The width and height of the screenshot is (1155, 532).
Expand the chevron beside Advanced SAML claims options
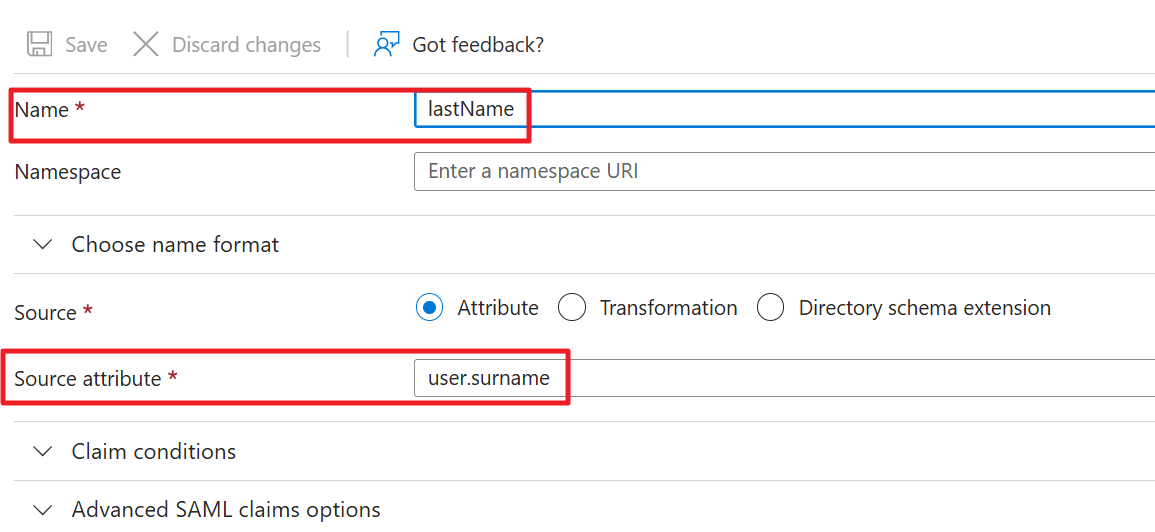tap(43, 510)
